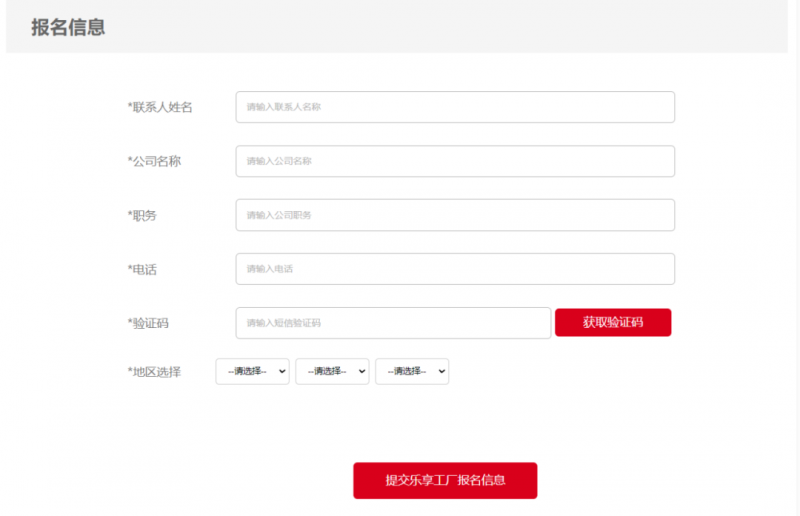Click the 电话 input field
This screenshot has width=800, height=516.
[455, 269]
